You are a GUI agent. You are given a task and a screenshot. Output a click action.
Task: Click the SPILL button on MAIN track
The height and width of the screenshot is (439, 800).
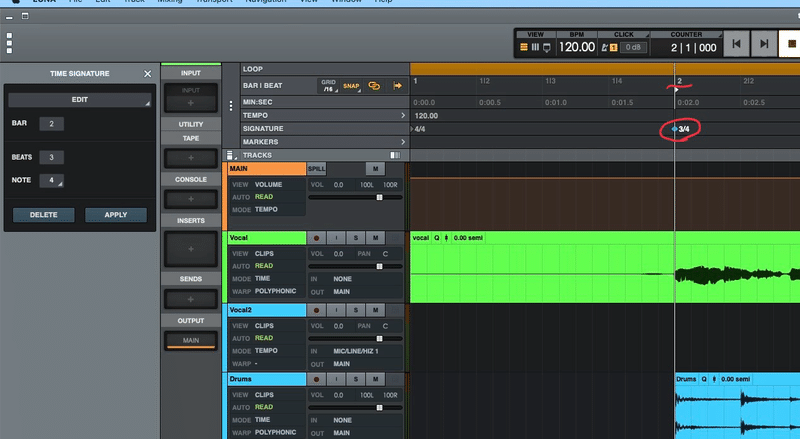(316, 169)
